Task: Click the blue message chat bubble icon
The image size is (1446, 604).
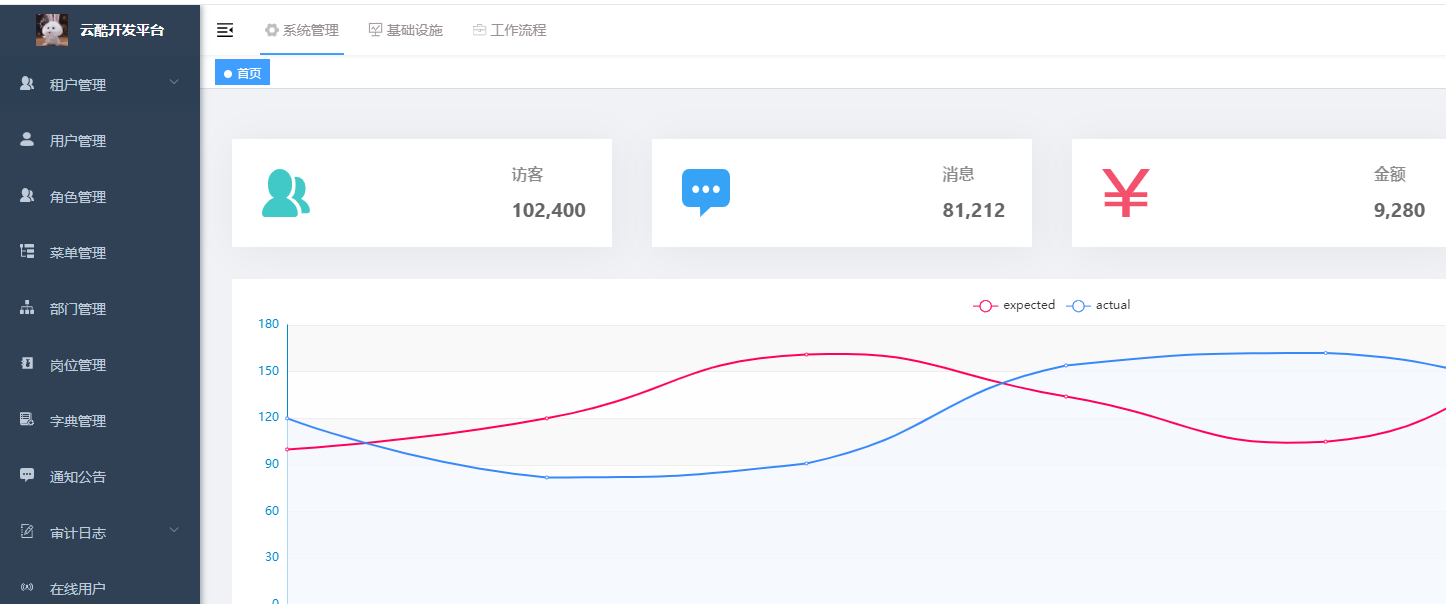Action: click(x=706, y=192)
